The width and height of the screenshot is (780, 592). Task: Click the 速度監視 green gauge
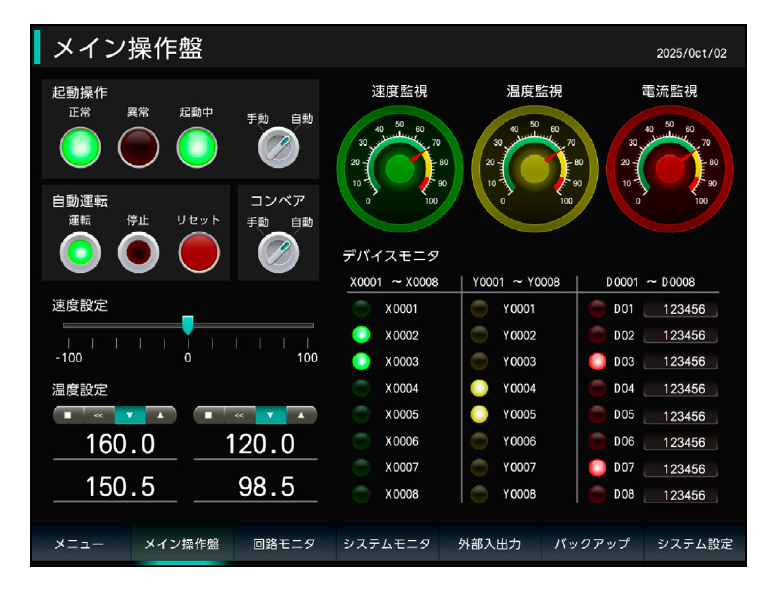[x=399, y=169]
